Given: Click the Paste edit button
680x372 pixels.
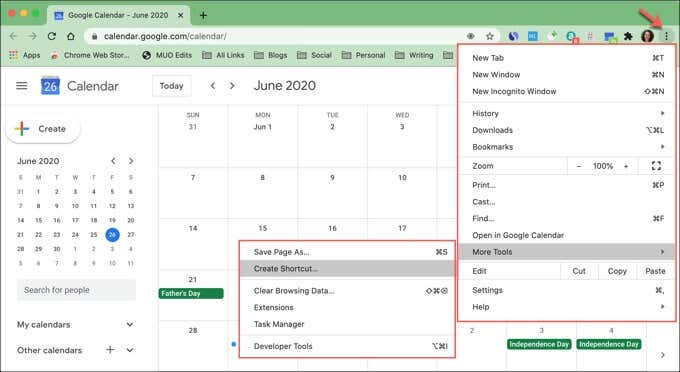Looking at the screenshot, I should point(655,271).
